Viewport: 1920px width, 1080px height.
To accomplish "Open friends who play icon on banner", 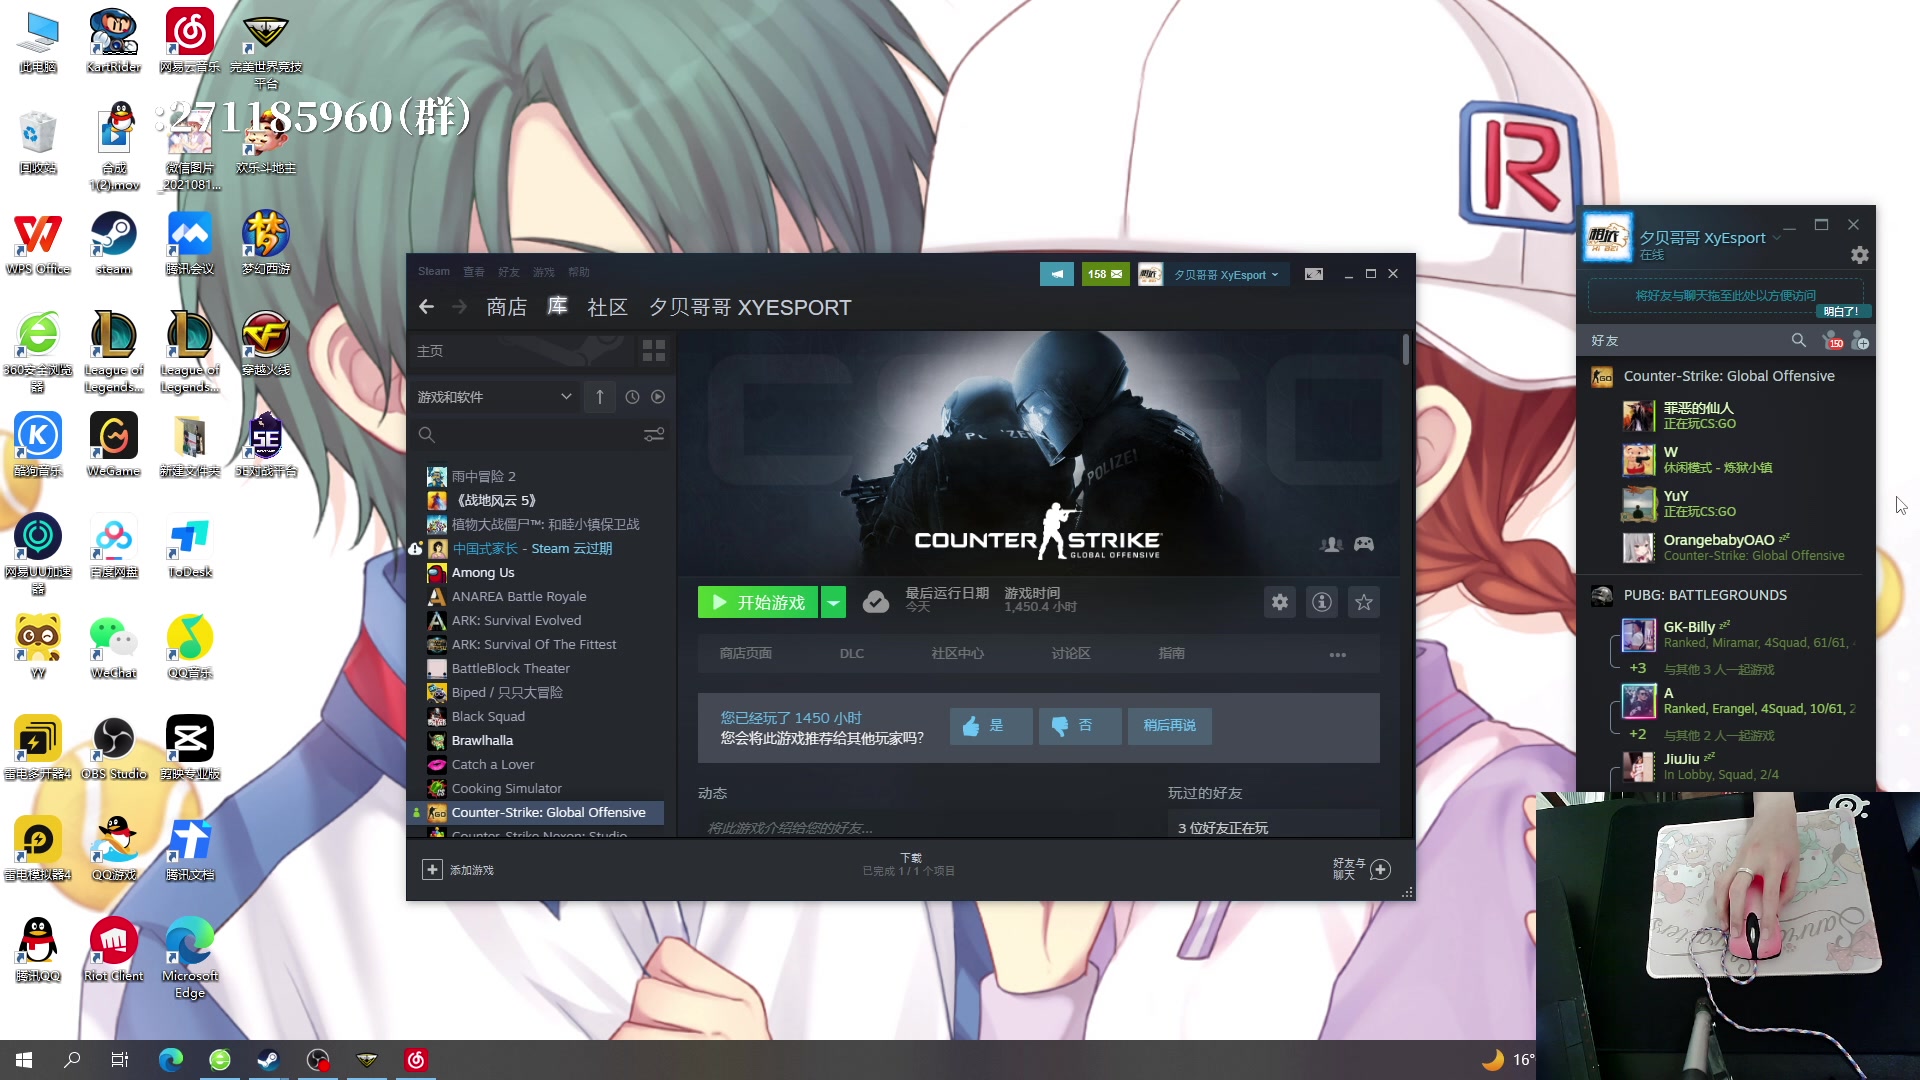I will coord(1331,544).
